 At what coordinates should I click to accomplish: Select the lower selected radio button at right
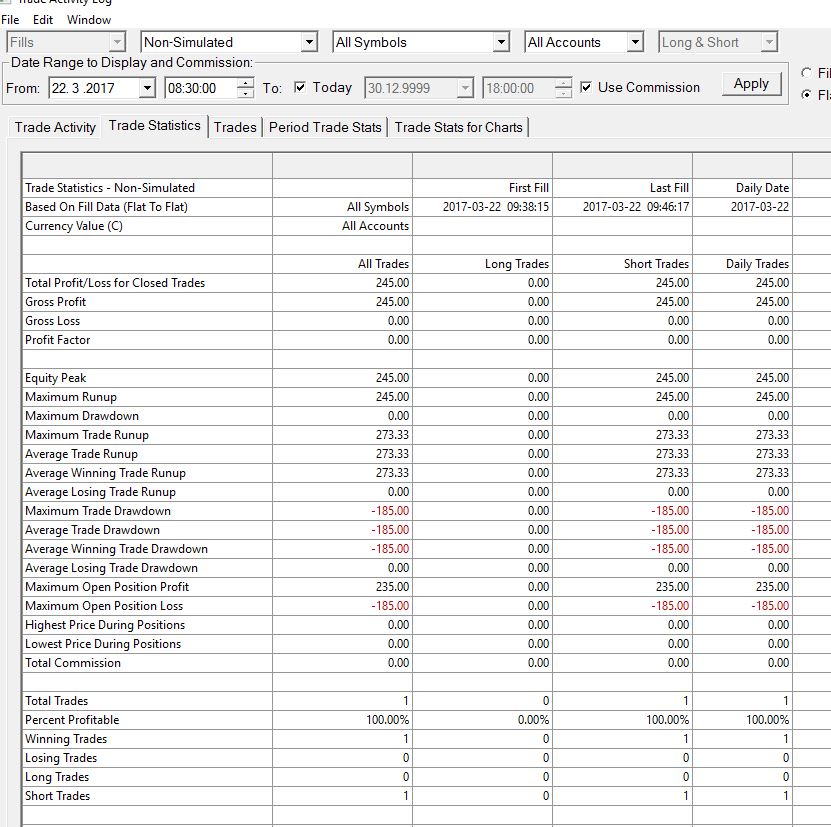pyautogui.click(x=806, y=94)
